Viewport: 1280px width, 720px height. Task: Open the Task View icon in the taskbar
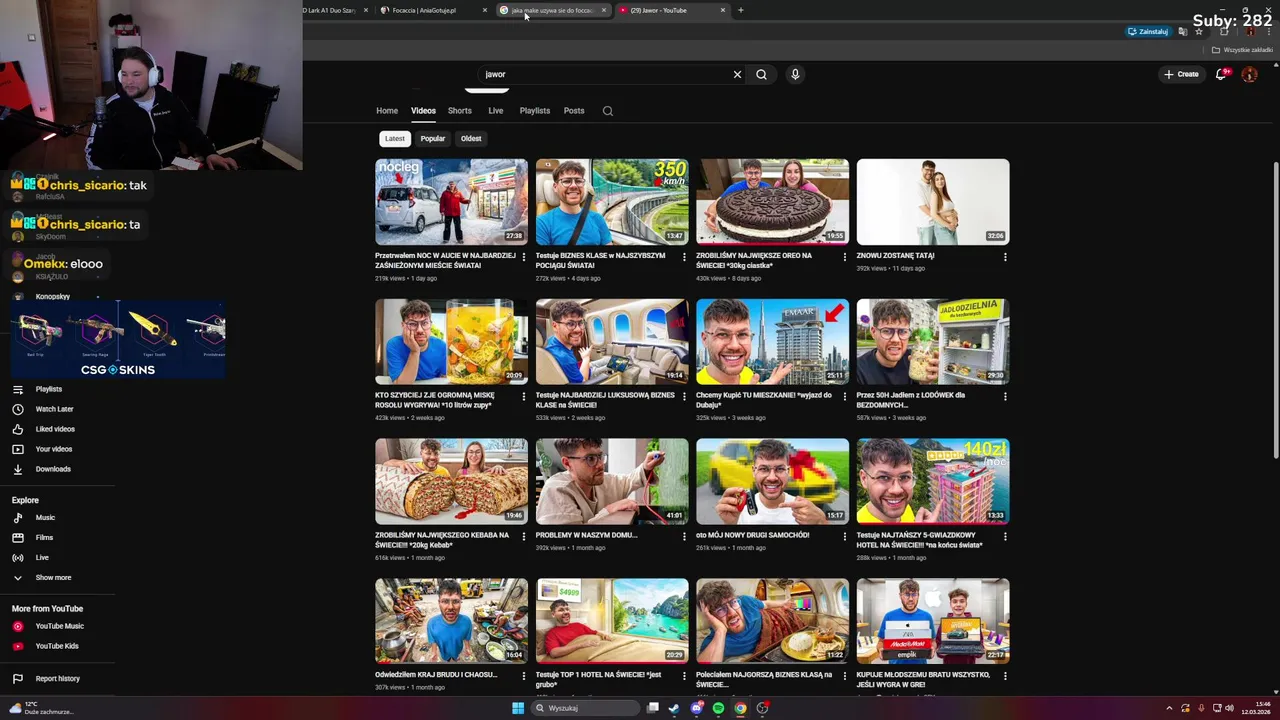tap(652, 708)
